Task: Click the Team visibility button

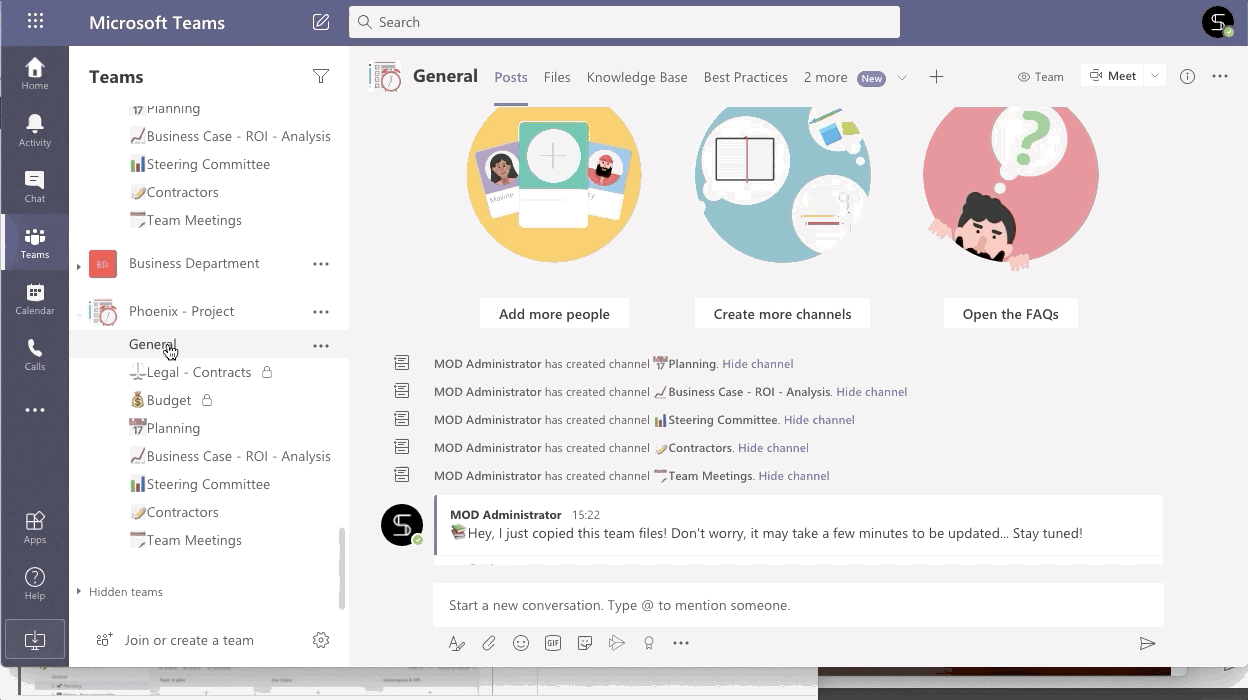Action: click(1040, 76)
